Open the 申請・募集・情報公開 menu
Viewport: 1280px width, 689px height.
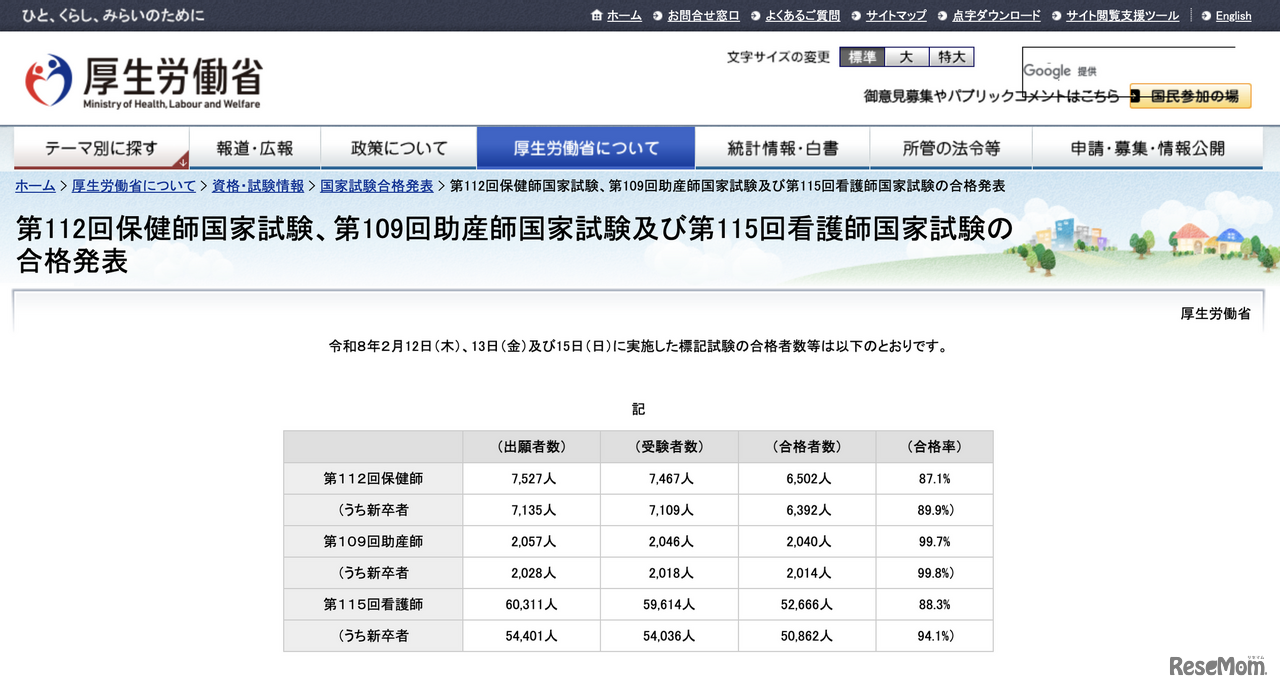click(1147, 147)
